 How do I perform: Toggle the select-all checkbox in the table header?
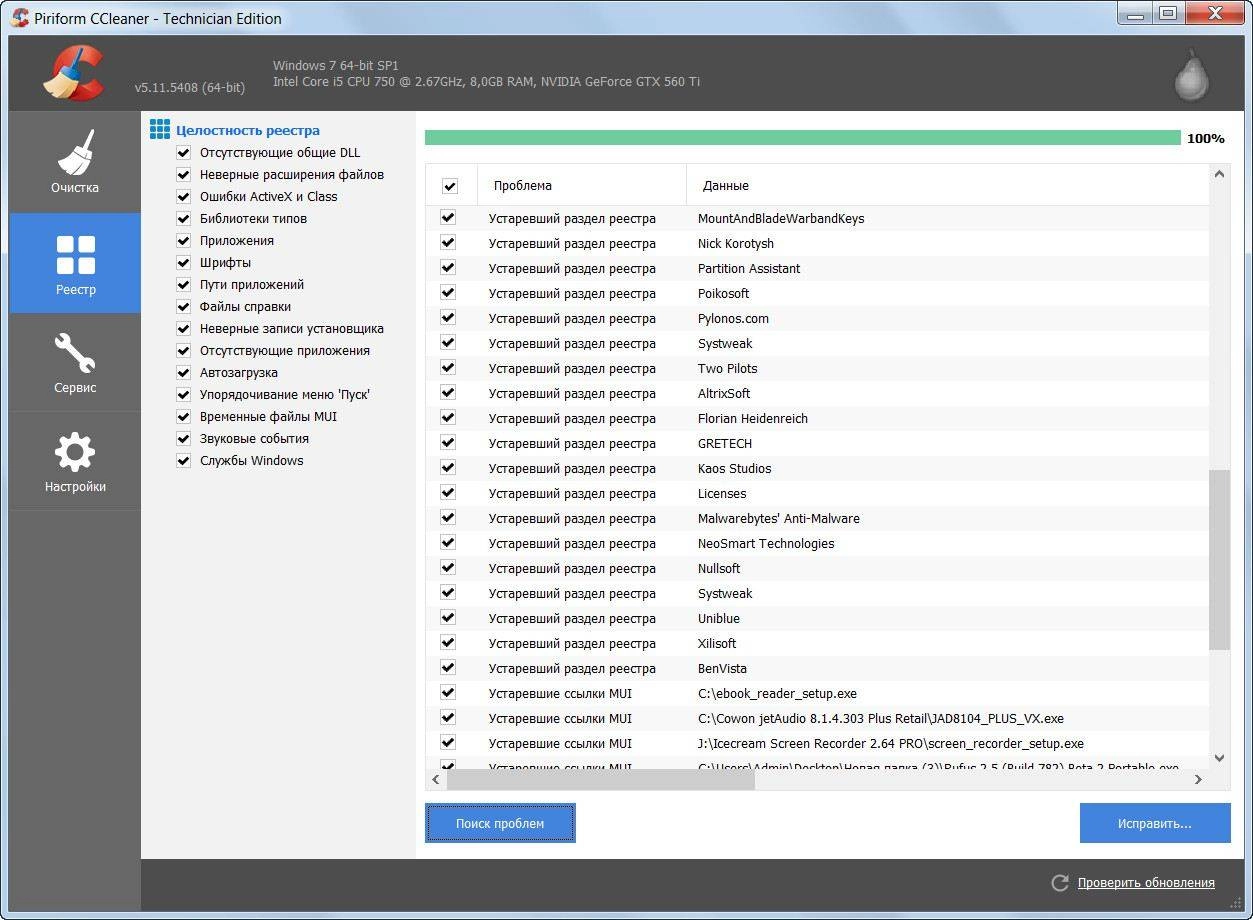pos(450,186)
